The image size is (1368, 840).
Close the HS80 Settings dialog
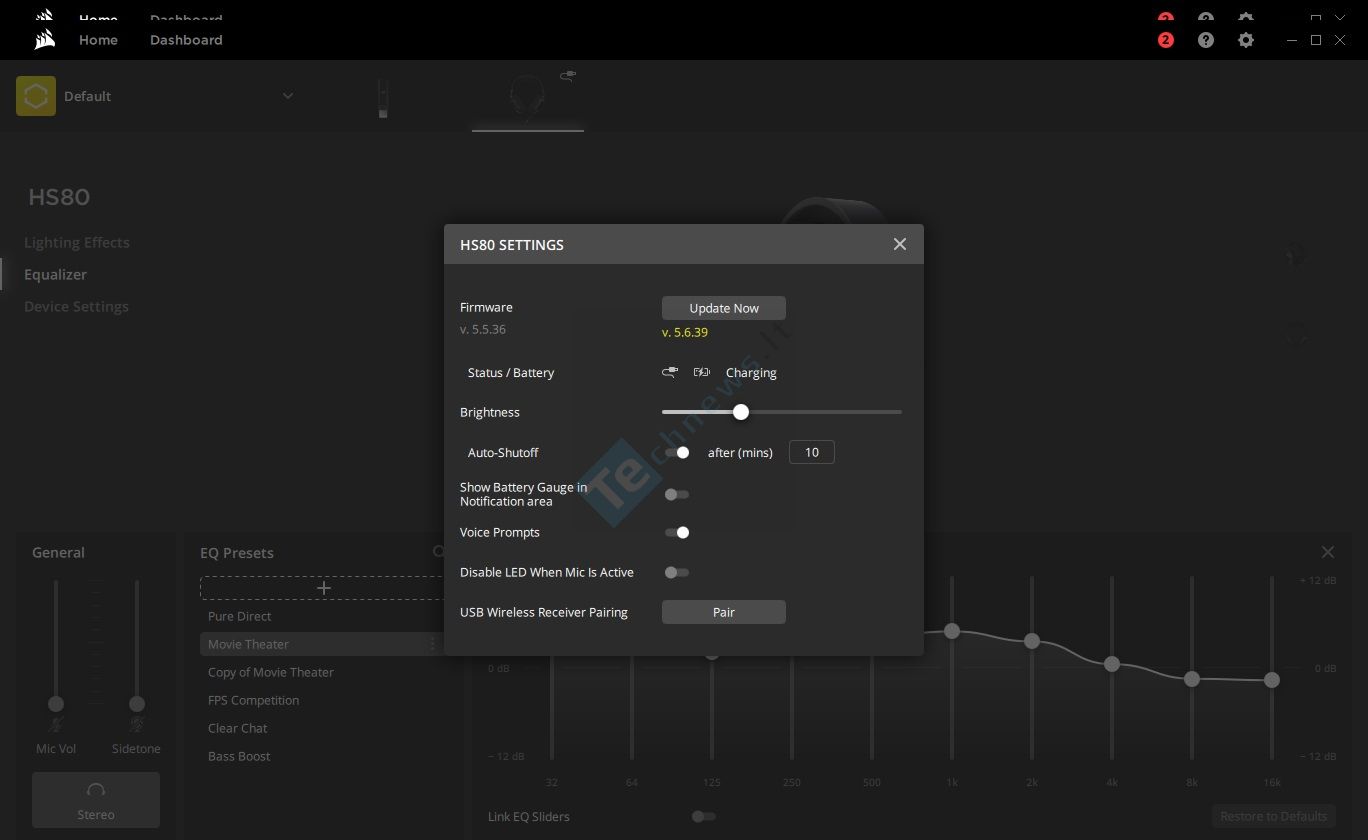click(x=900, y=244)
